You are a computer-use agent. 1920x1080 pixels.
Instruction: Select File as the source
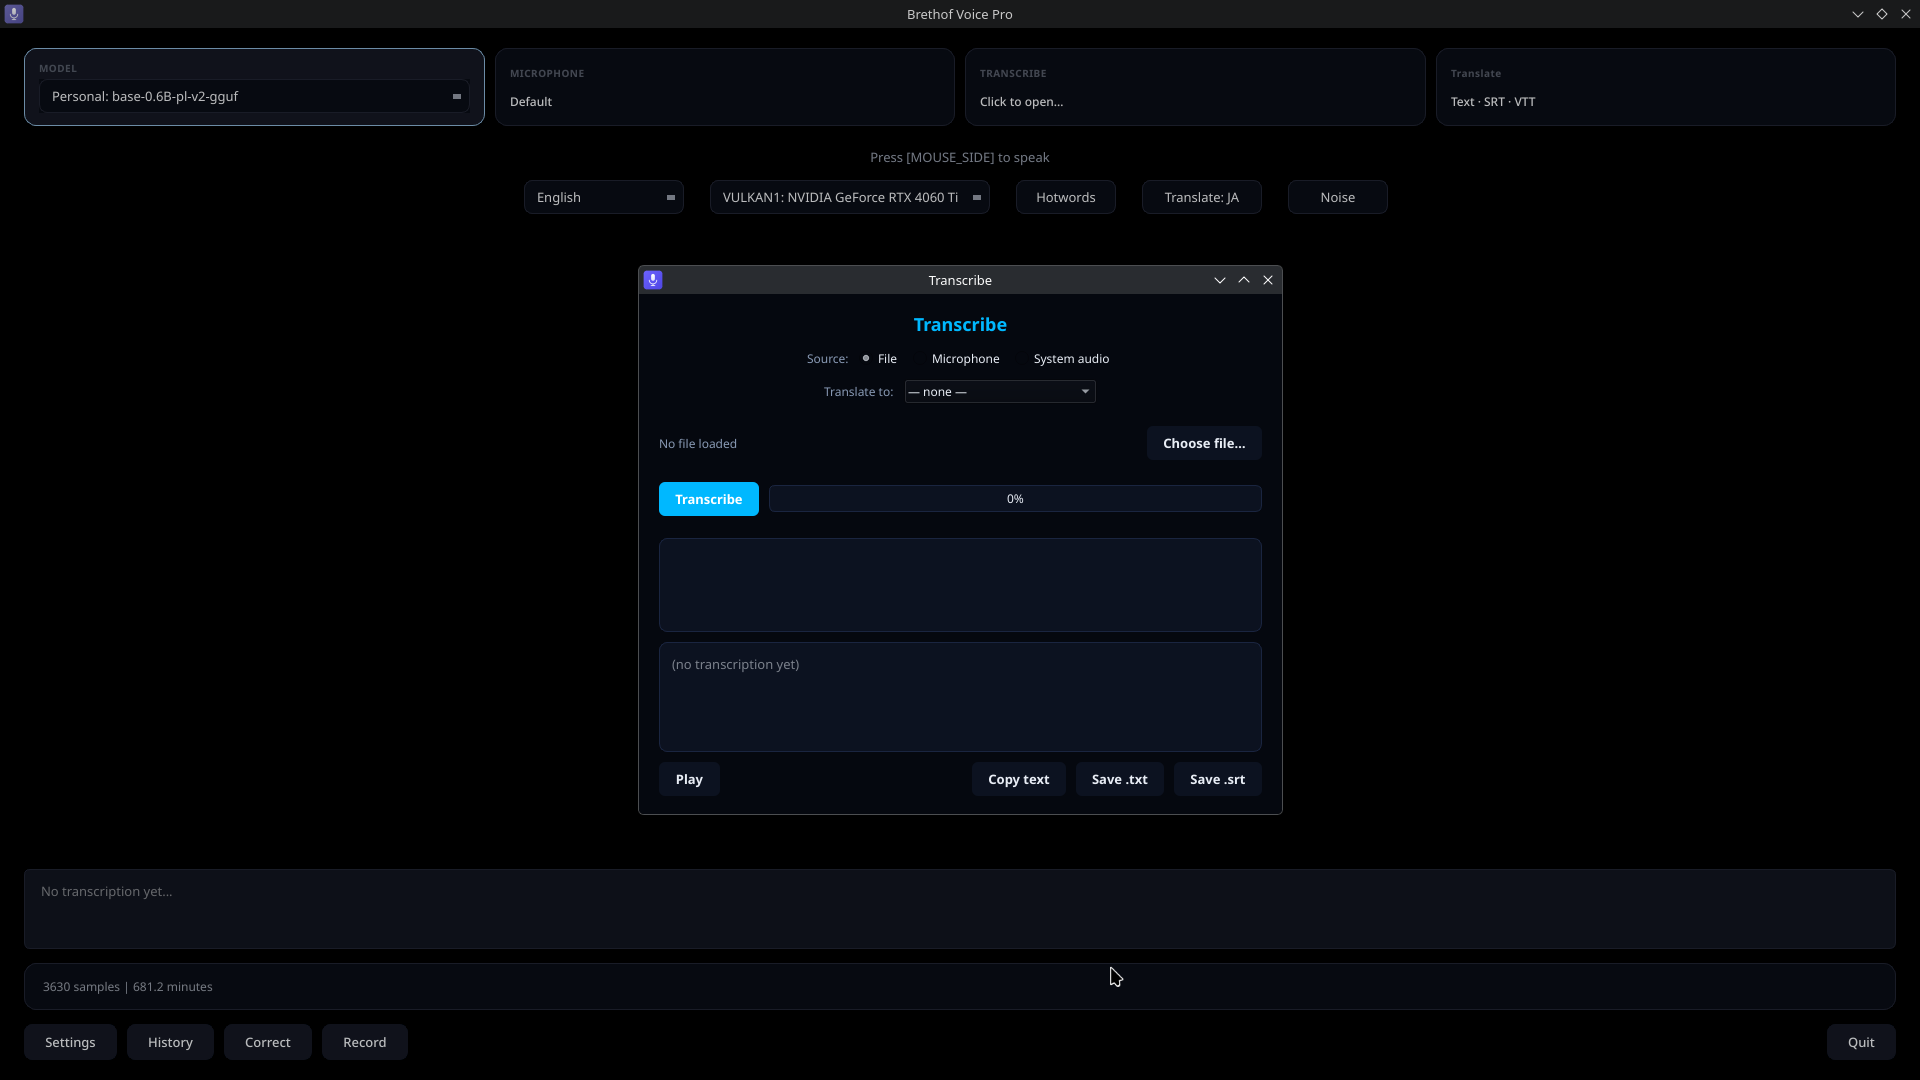pyautogui.click(x=879, y=358)
